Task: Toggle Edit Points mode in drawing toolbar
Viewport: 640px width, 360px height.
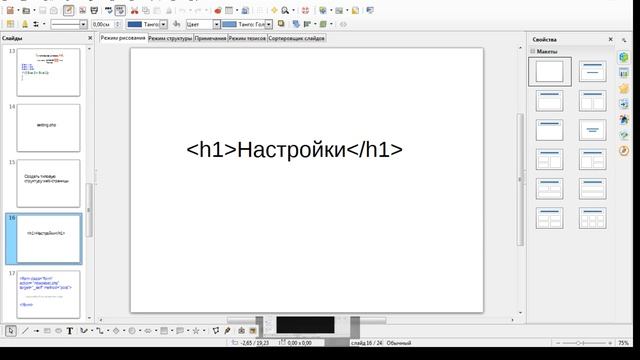Action: tap(216, 331)
